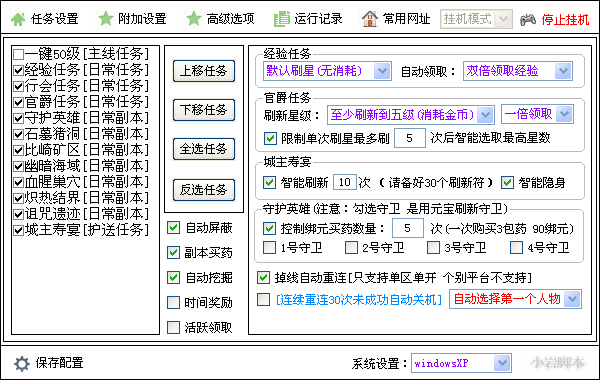Open the 运行记录 tab
The image size is (600, 380).
(x=318, y=19)
